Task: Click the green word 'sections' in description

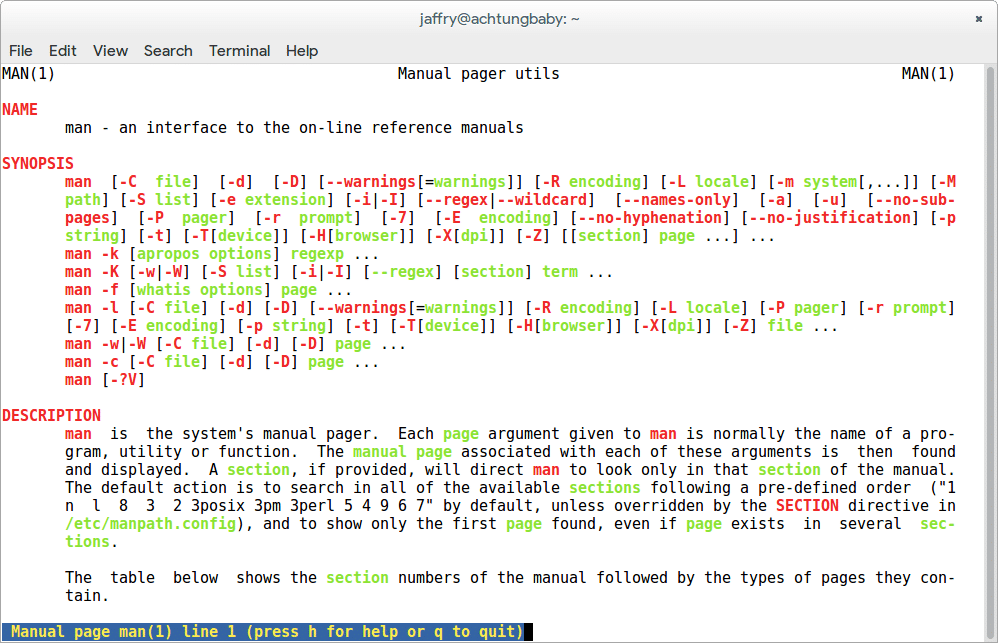Action: (x=605, y=488)
